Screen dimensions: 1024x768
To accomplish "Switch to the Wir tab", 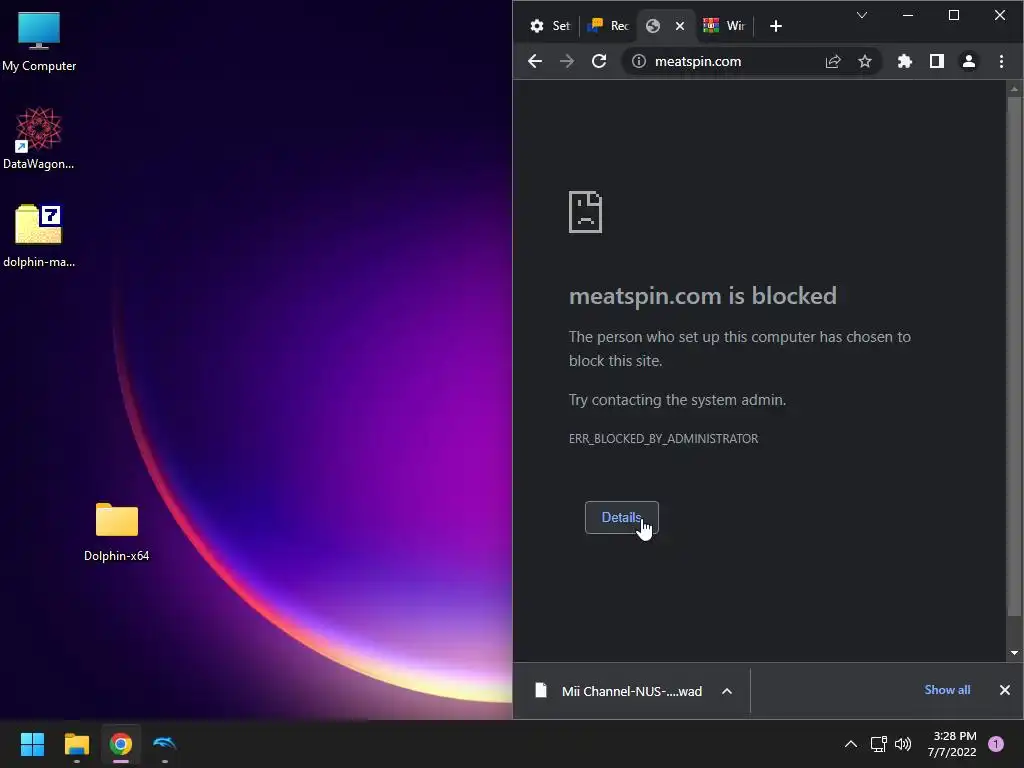I will coord(724,26).
